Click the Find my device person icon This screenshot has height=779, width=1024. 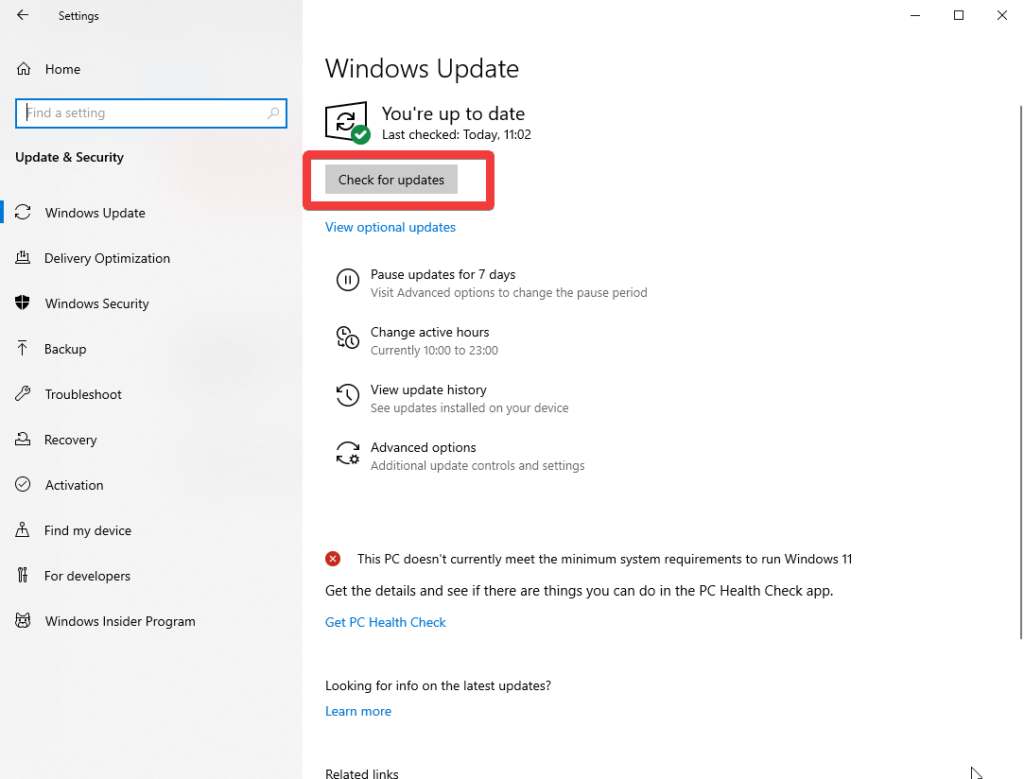pyautogui.click(x=22, y=530)
